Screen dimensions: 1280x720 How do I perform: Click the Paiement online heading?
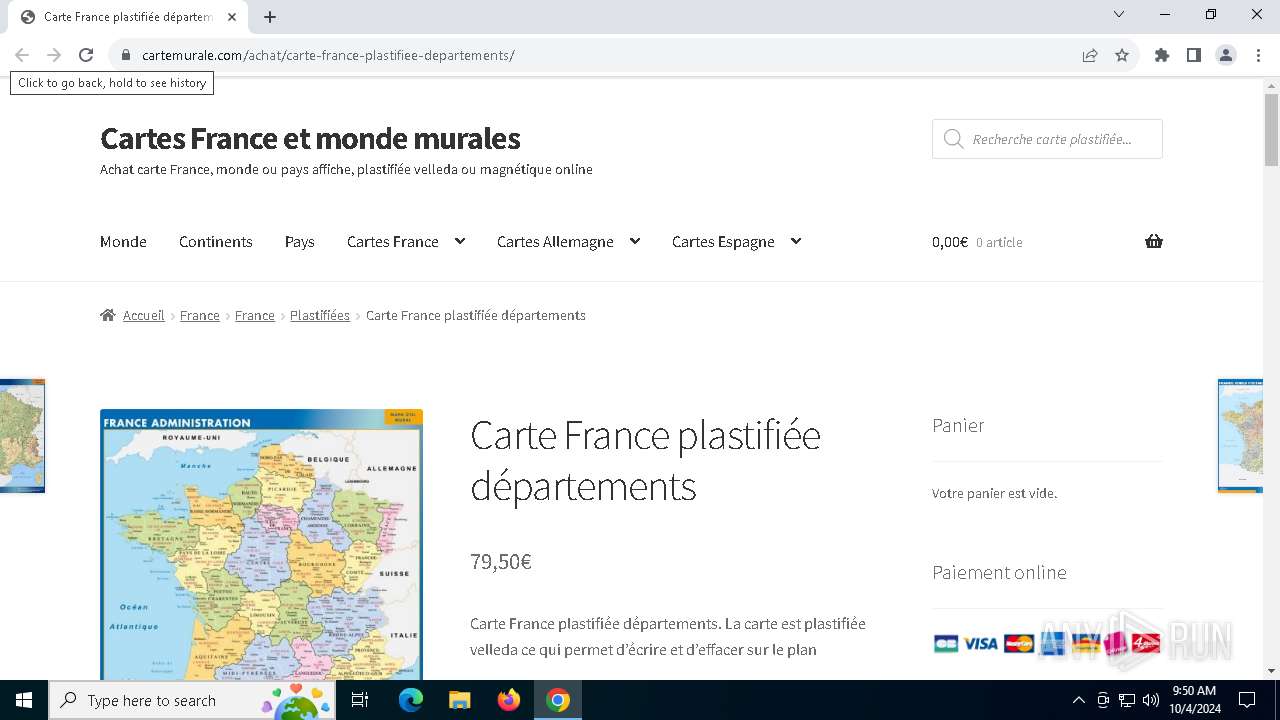999,572
